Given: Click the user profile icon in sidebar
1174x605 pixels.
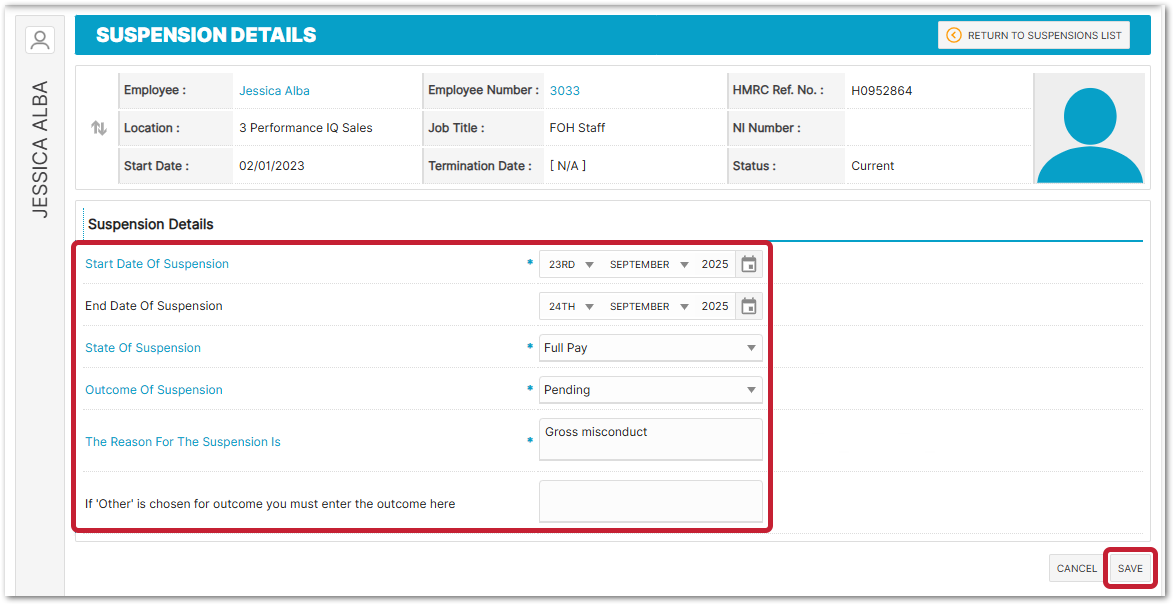Looking at the screenshot, I should click(x=40, y=40).
